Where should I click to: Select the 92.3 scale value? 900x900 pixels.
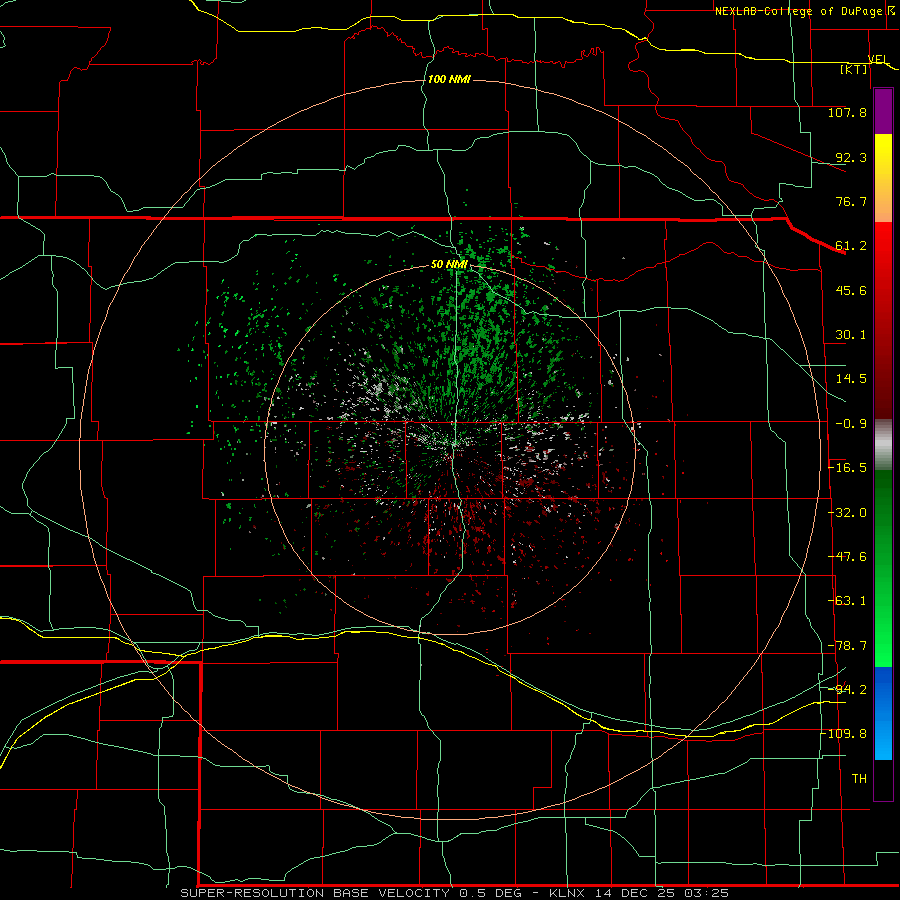tap(851, 157)
